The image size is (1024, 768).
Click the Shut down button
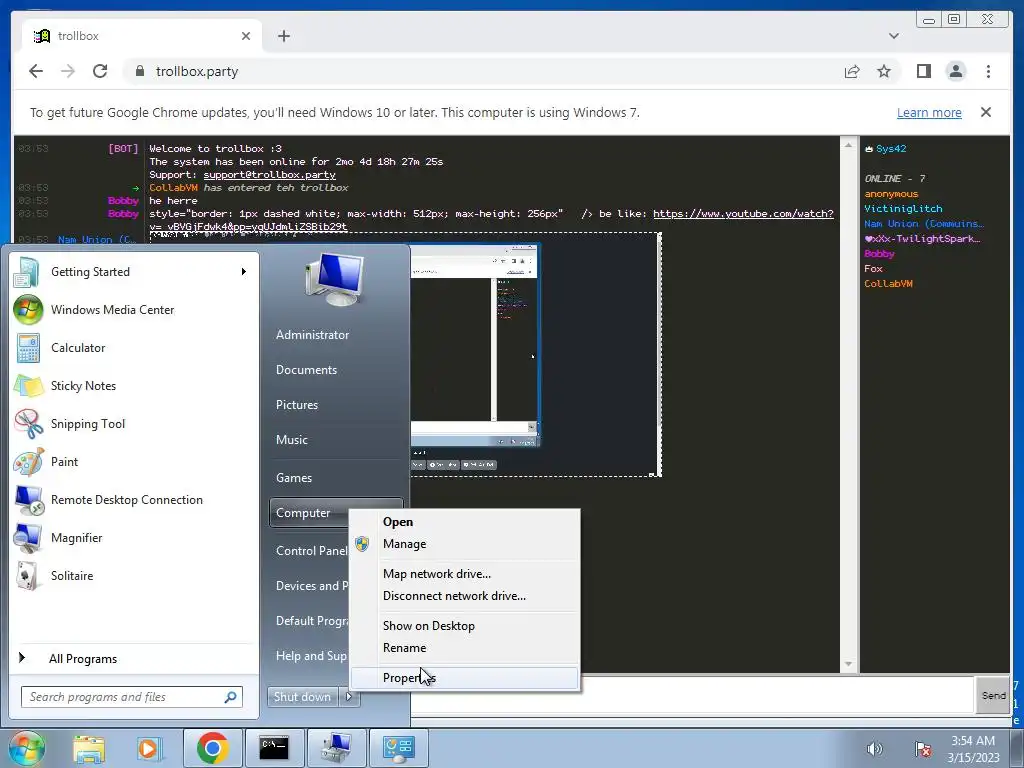click(x=302, y=697)
